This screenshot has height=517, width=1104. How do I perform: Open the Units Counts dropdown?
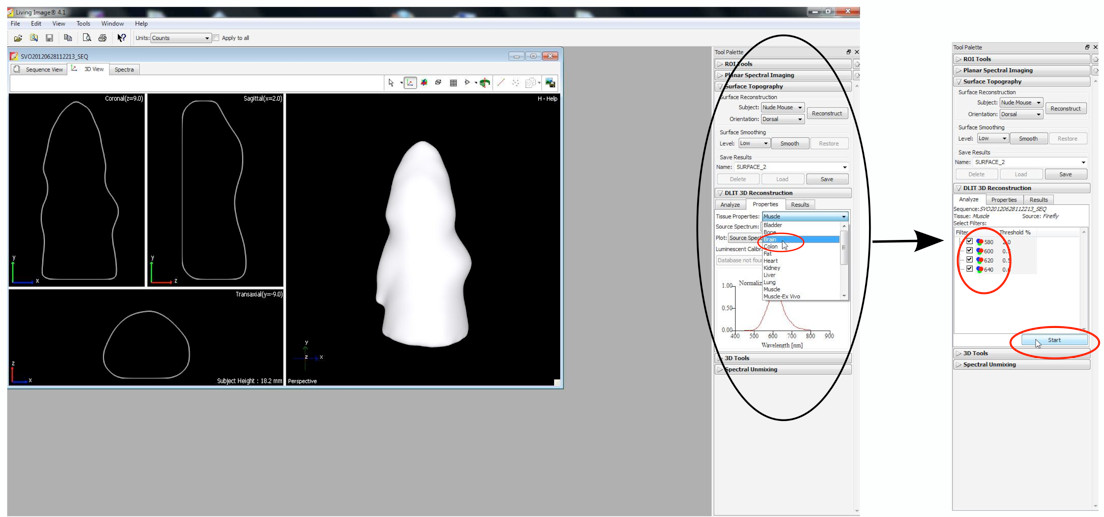coord(180,38)
